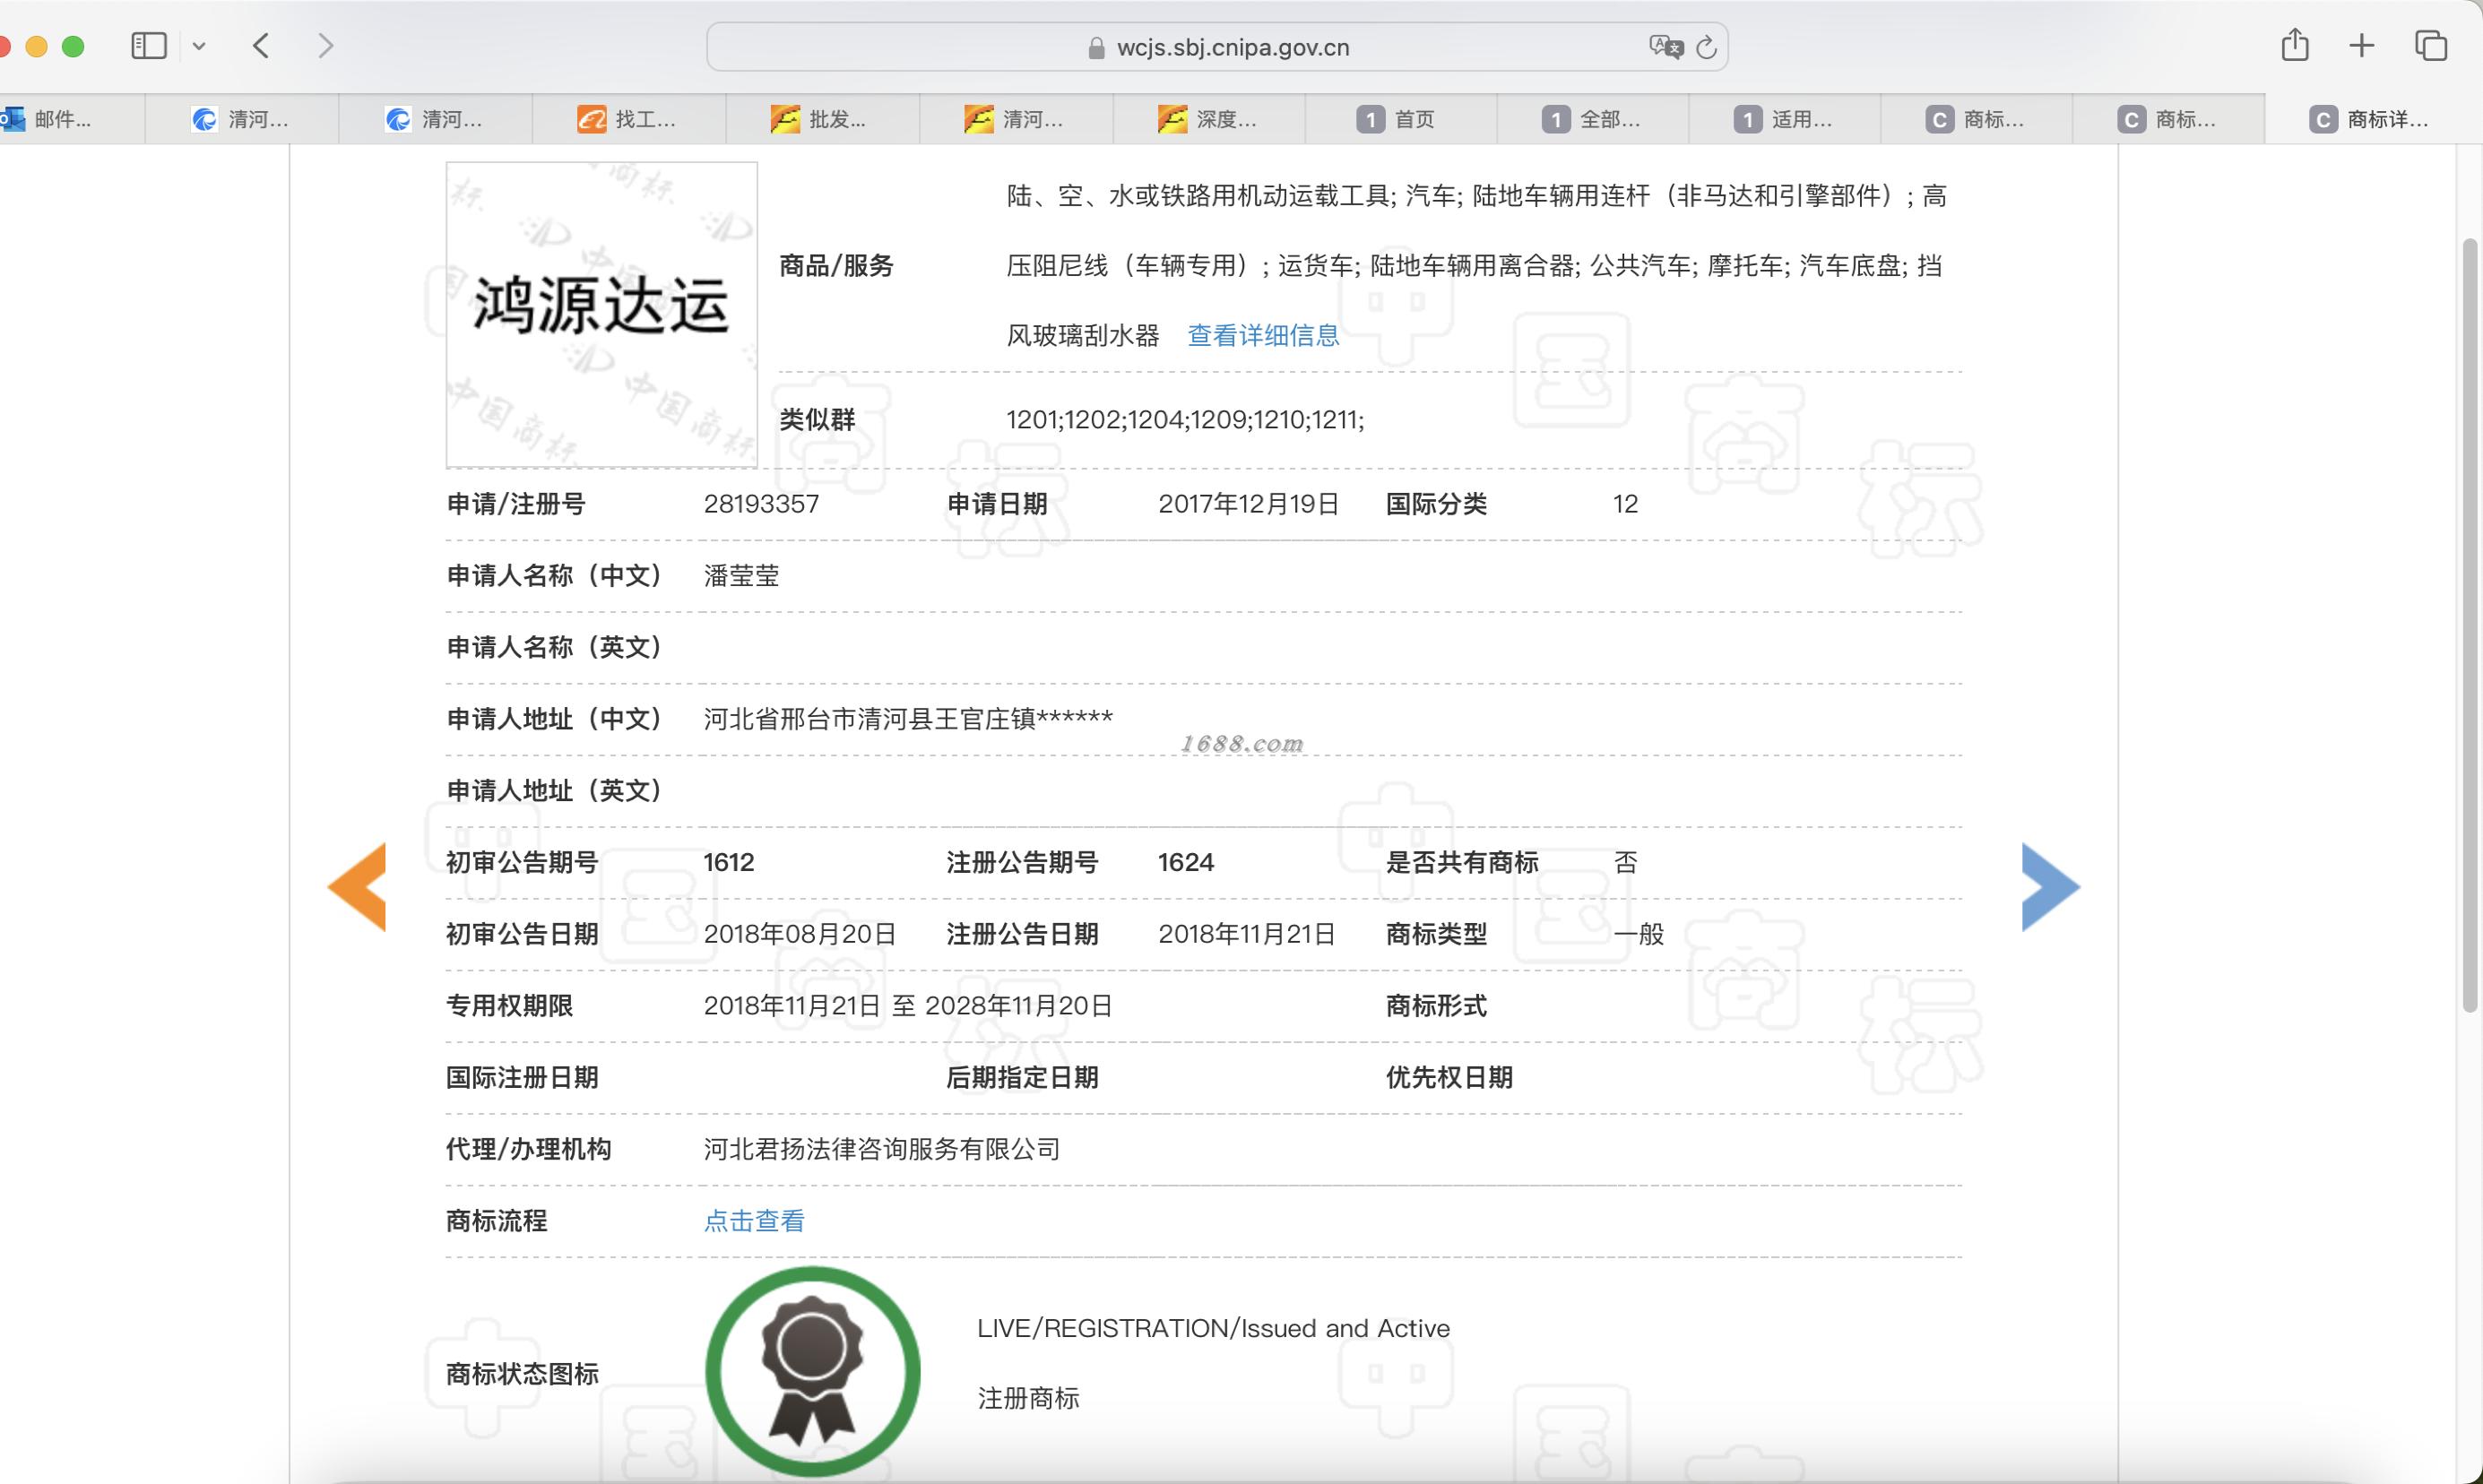
Task: Click the browser back arrow
Action: click(x=261, y=46)
